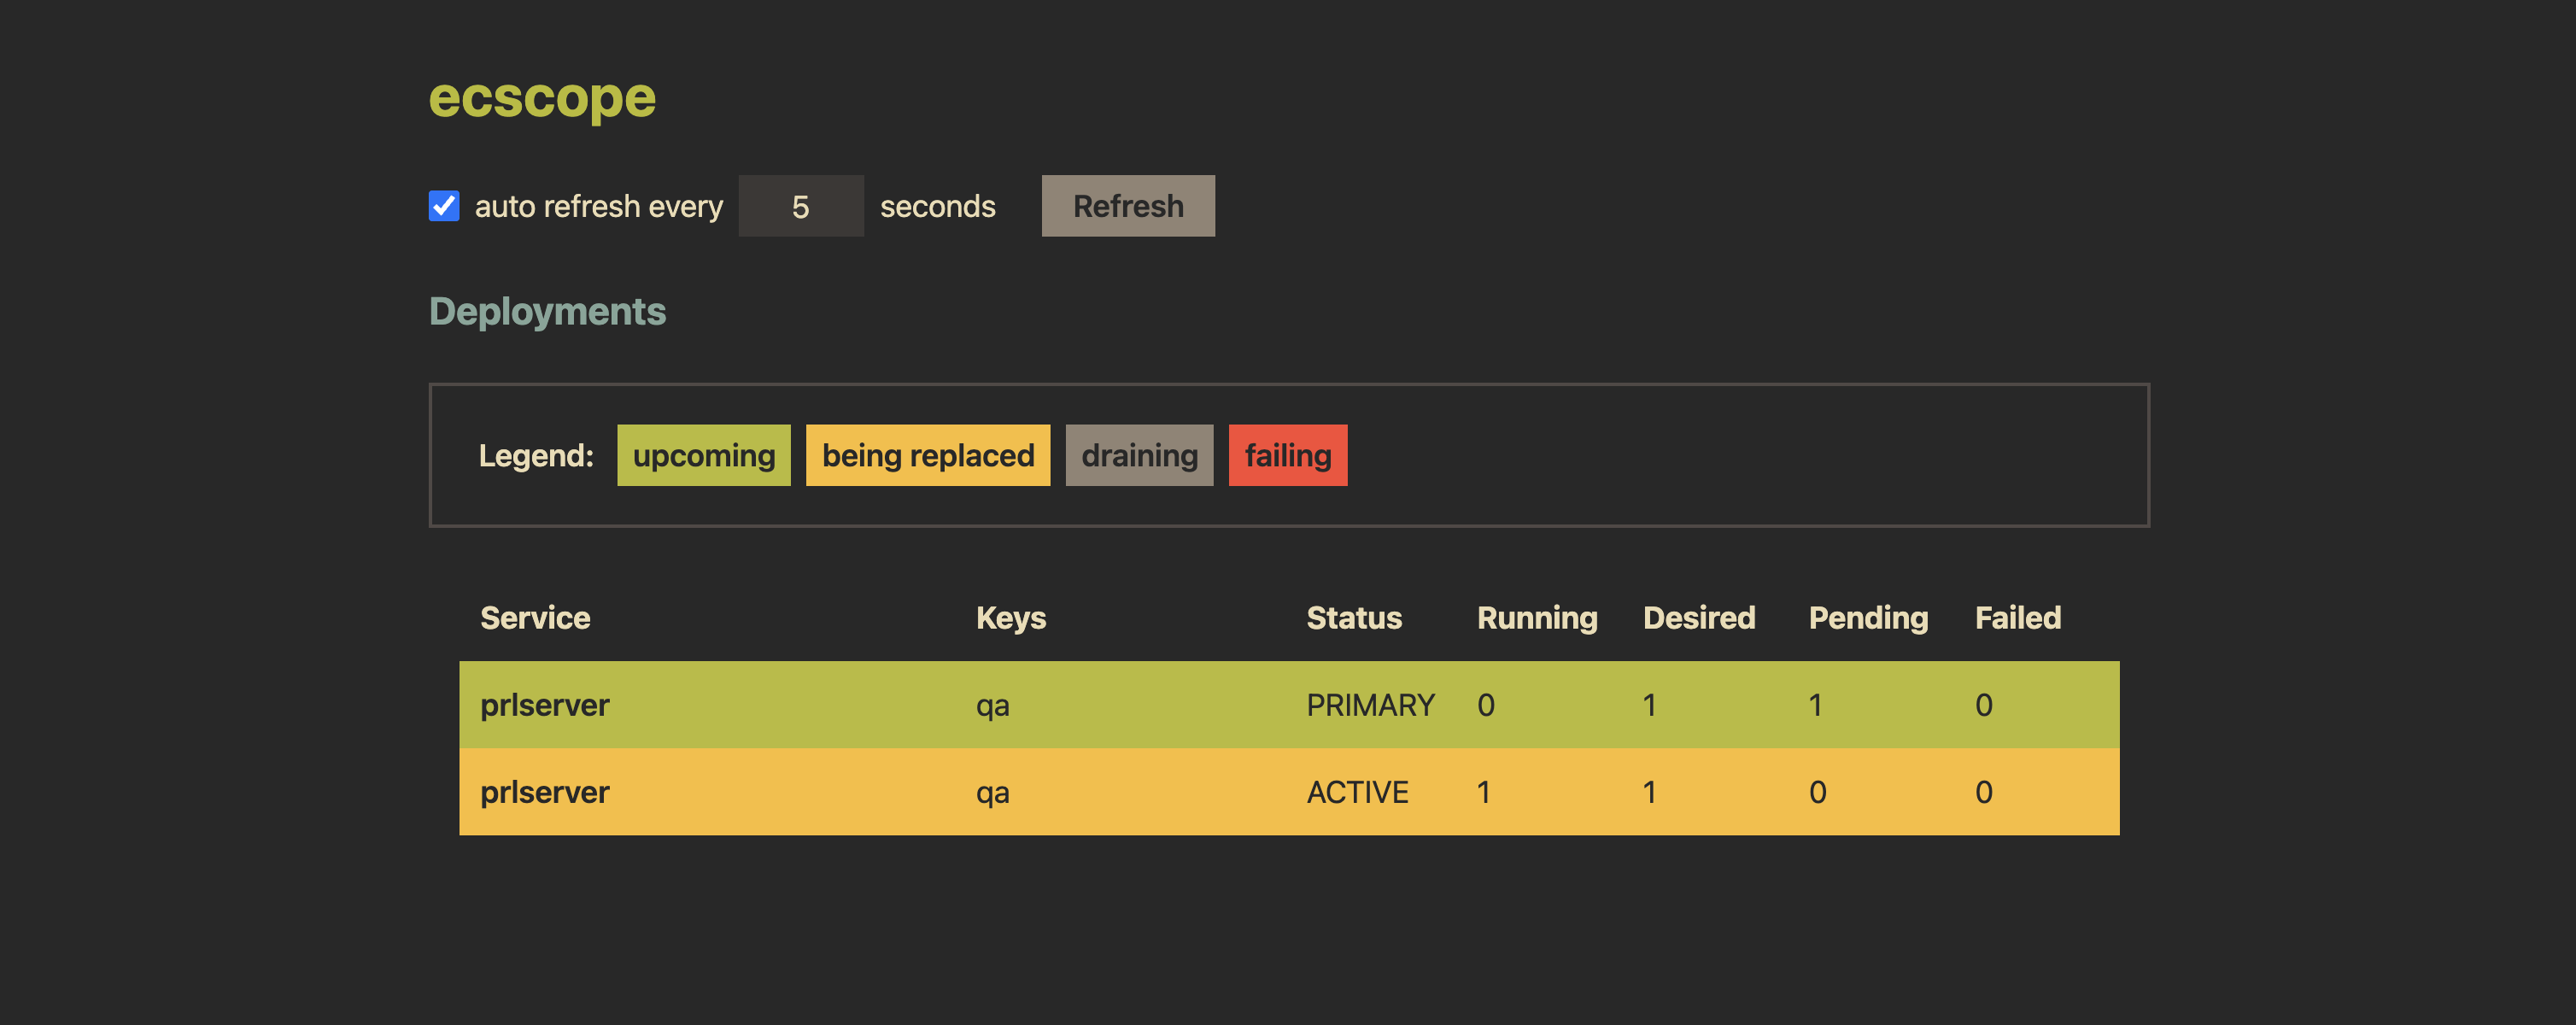The height and width of the screenshot is (1025, 2576).
Task: Click the Deployments heading
Action: click(x=547, y=311)
